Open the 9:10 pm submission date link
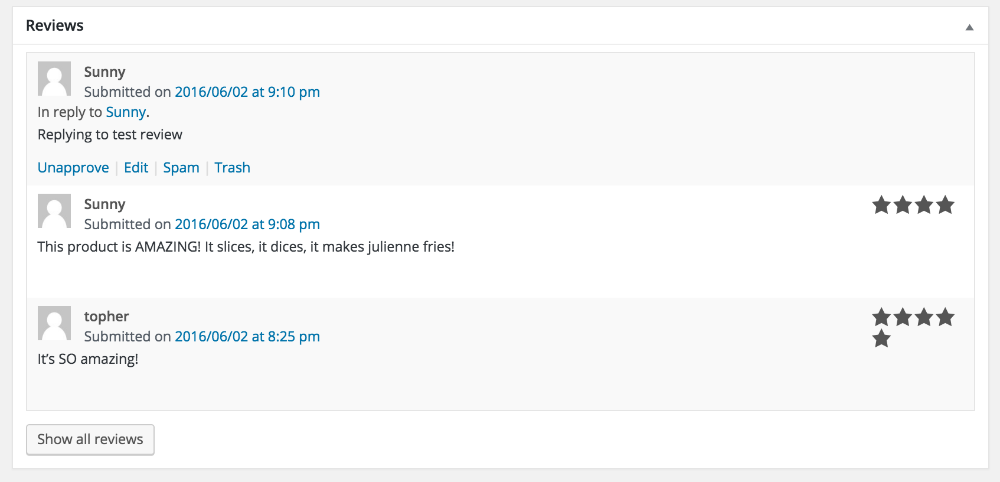The image size is (1000, 482). [x=247, y=92]
